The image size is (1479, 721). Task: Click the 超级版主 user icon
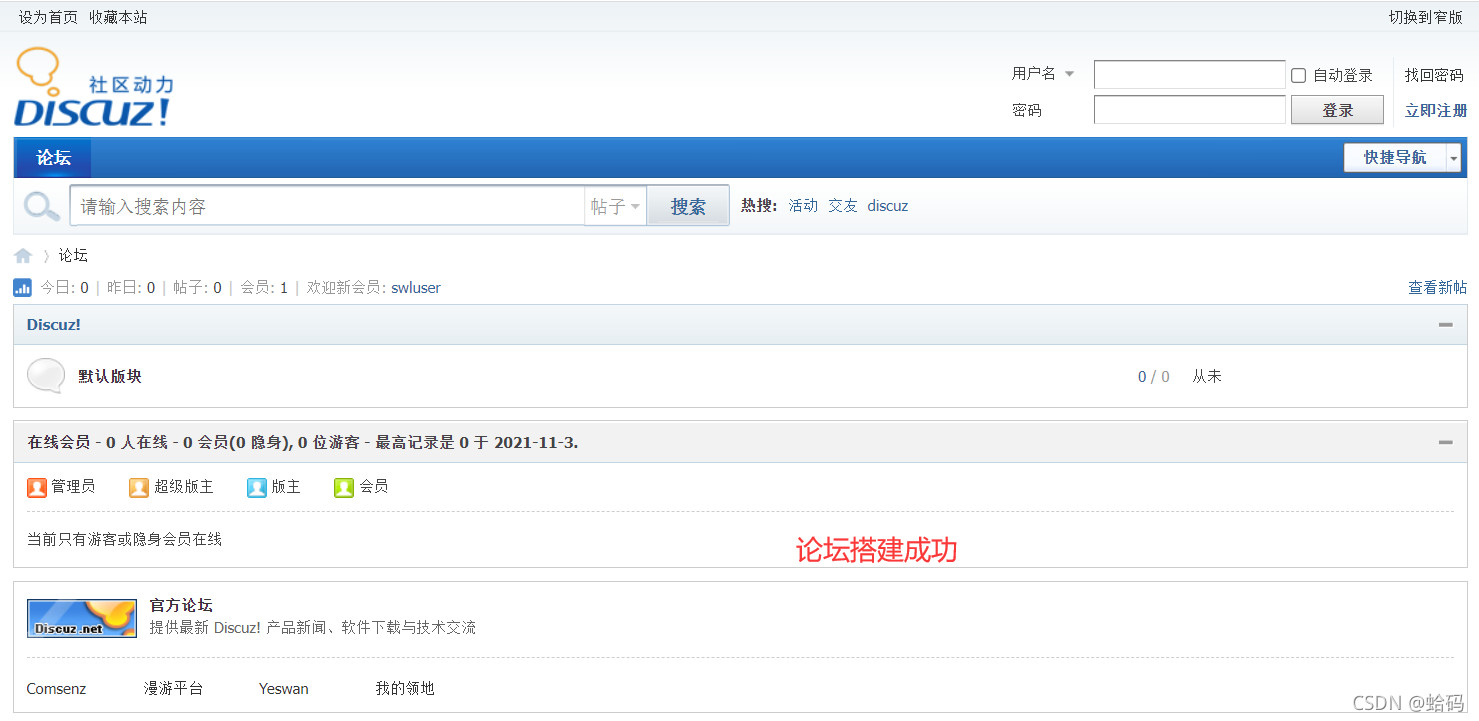point(139,487)
